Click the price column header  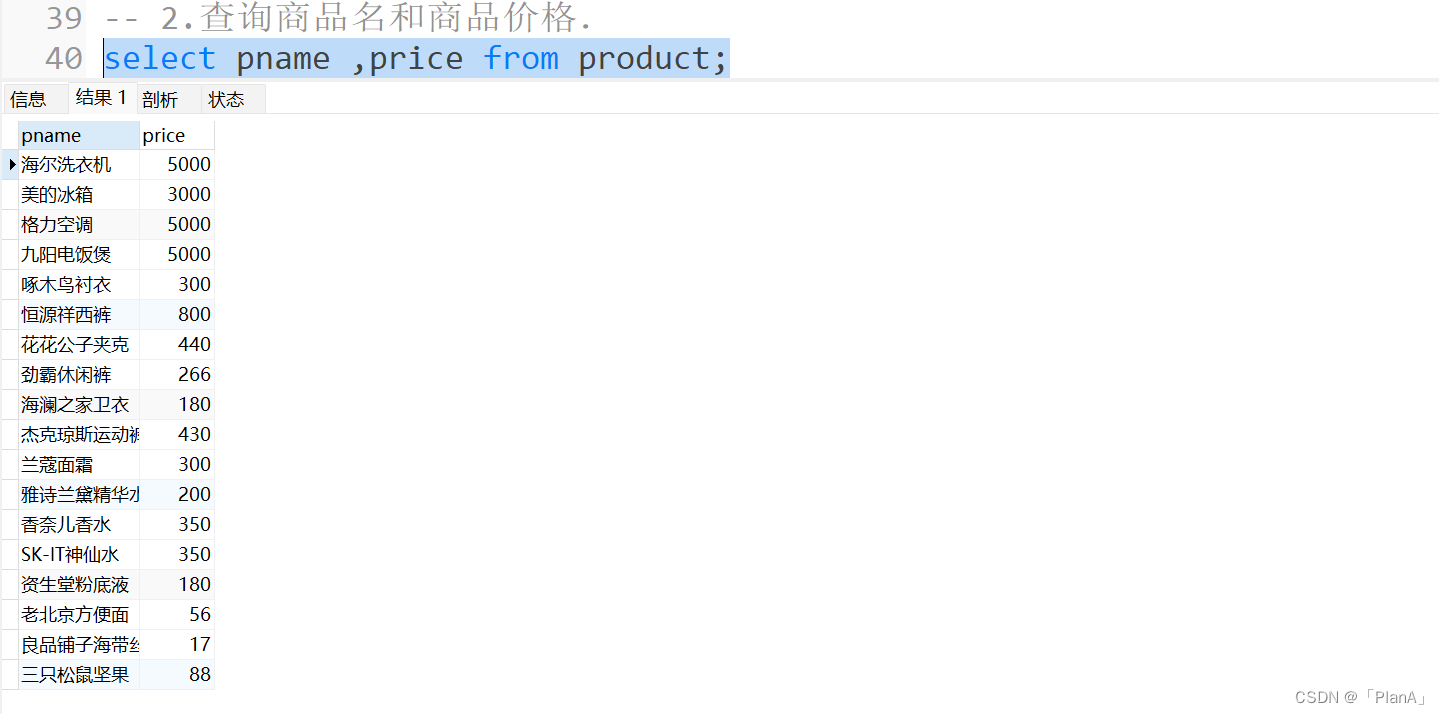click(x=177, y=136)
